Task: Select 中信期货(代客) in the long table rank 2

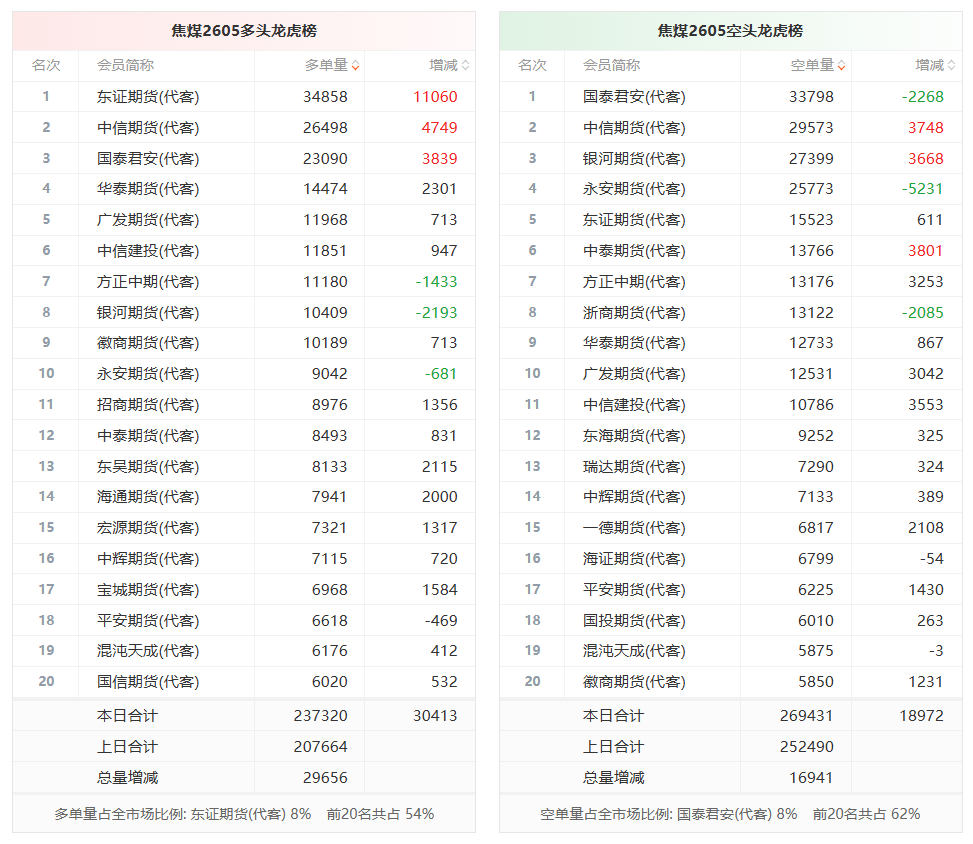Action: 148,128
